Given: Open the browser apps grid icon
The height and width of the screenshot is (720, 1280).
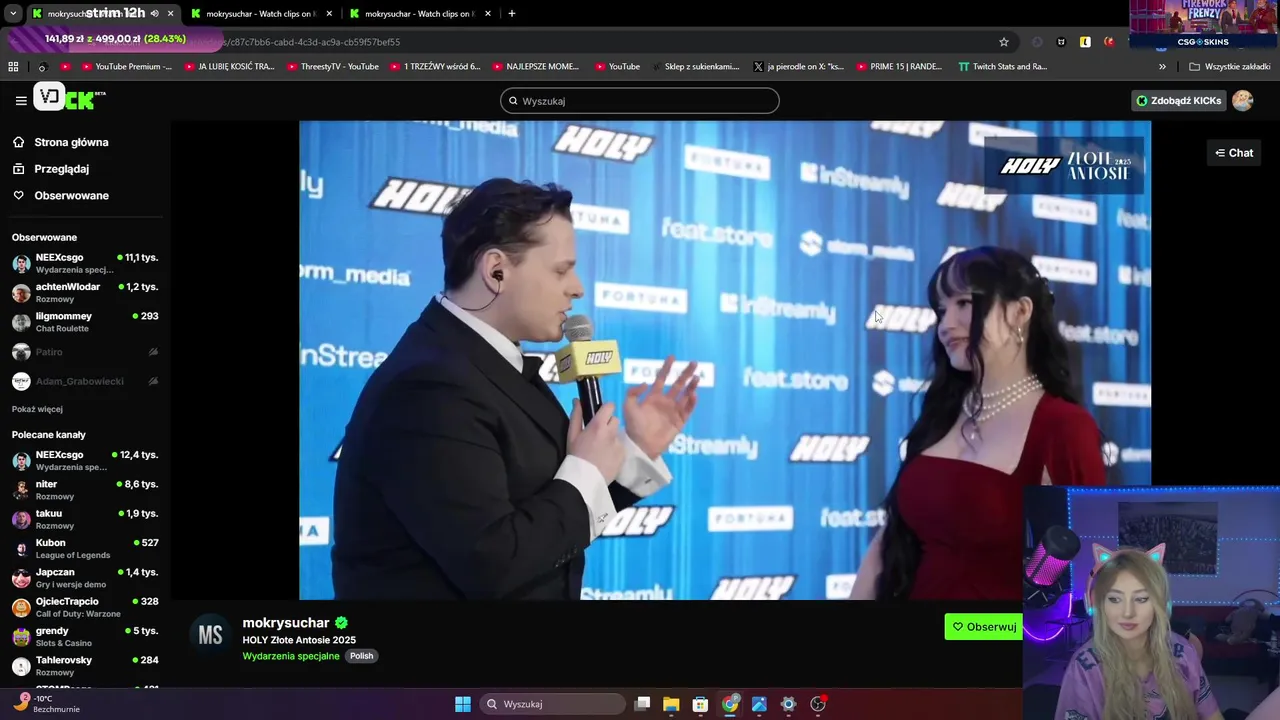Looking at the screenshot, I should point(13,67).
